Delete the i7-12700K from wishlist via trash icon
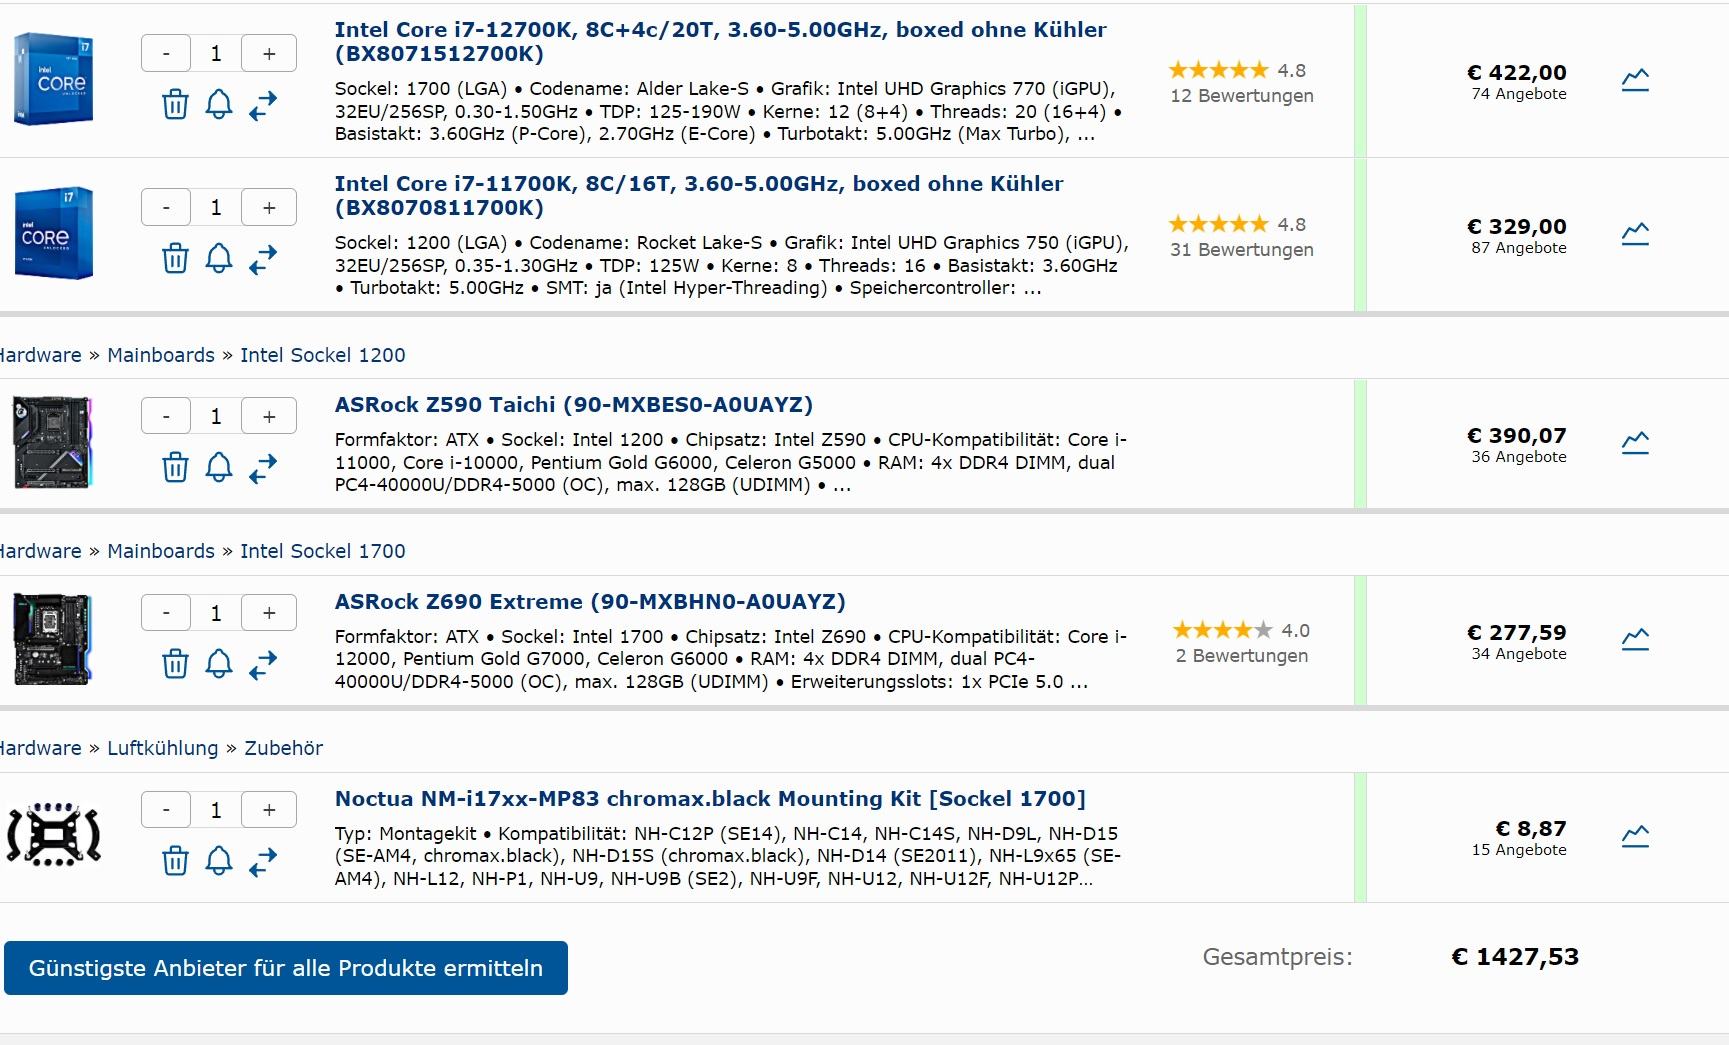Screen dimensions: 1729x1045 [175, 104]
